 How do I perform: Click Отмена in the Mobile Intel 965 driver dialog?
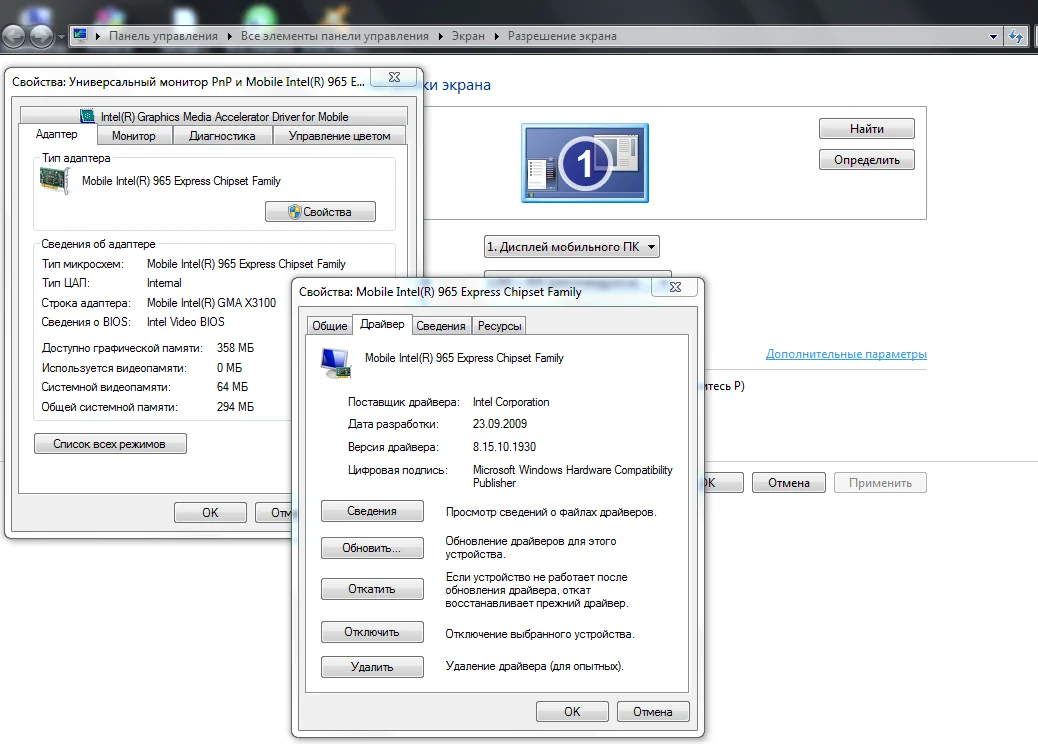653,712
